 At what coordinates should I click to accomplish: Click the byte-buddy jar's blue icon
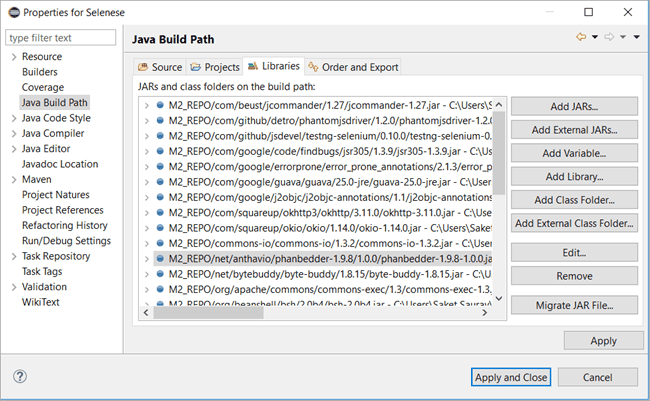[160, 275]
